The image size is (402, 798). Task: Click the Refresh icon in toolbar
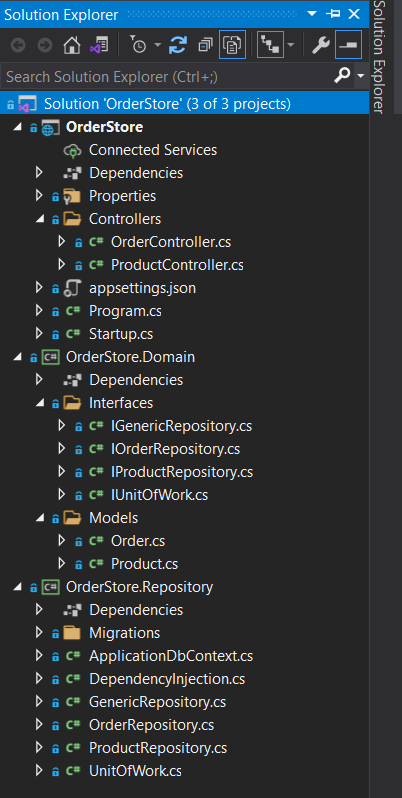[178, 46]
